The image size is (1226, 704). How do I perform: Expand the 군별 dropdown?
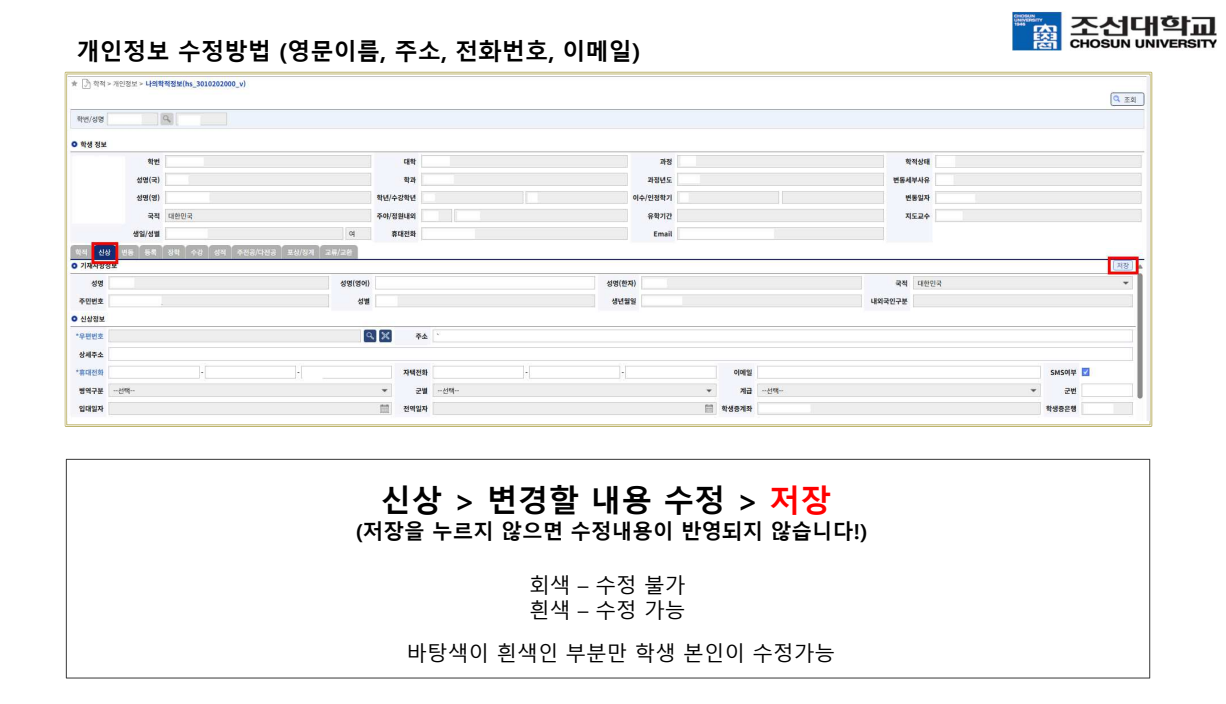coord(575,390)
